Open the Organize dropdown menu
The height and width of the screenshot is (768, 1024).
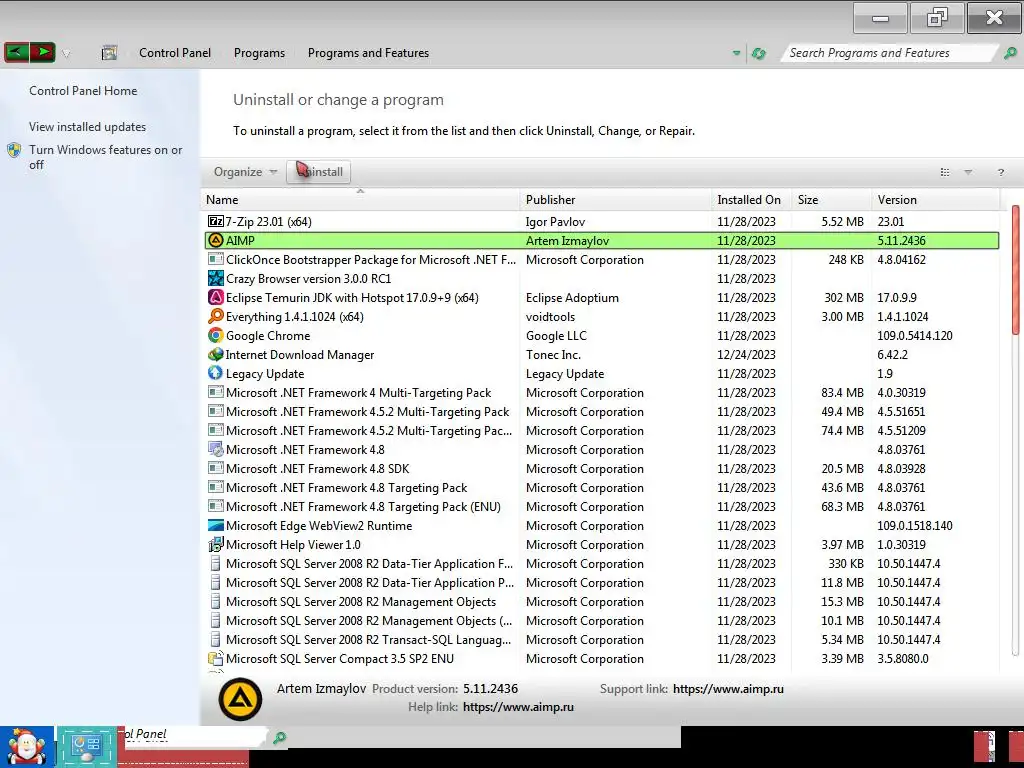pos(246,172)
